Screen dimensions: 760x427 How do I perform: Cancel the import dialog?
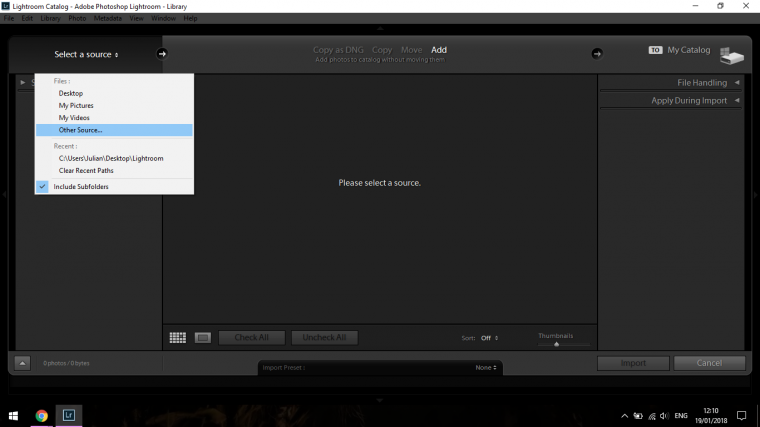click(709, 363)
